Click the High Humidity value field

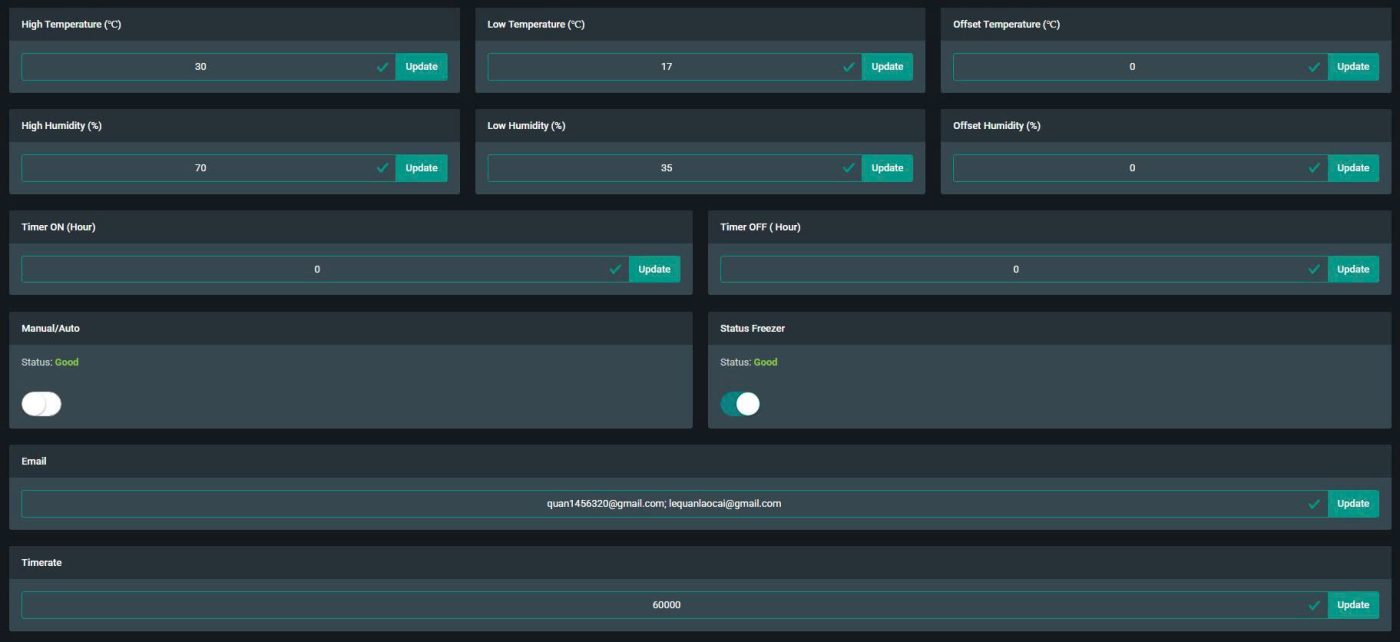click(x=200, y=168)
